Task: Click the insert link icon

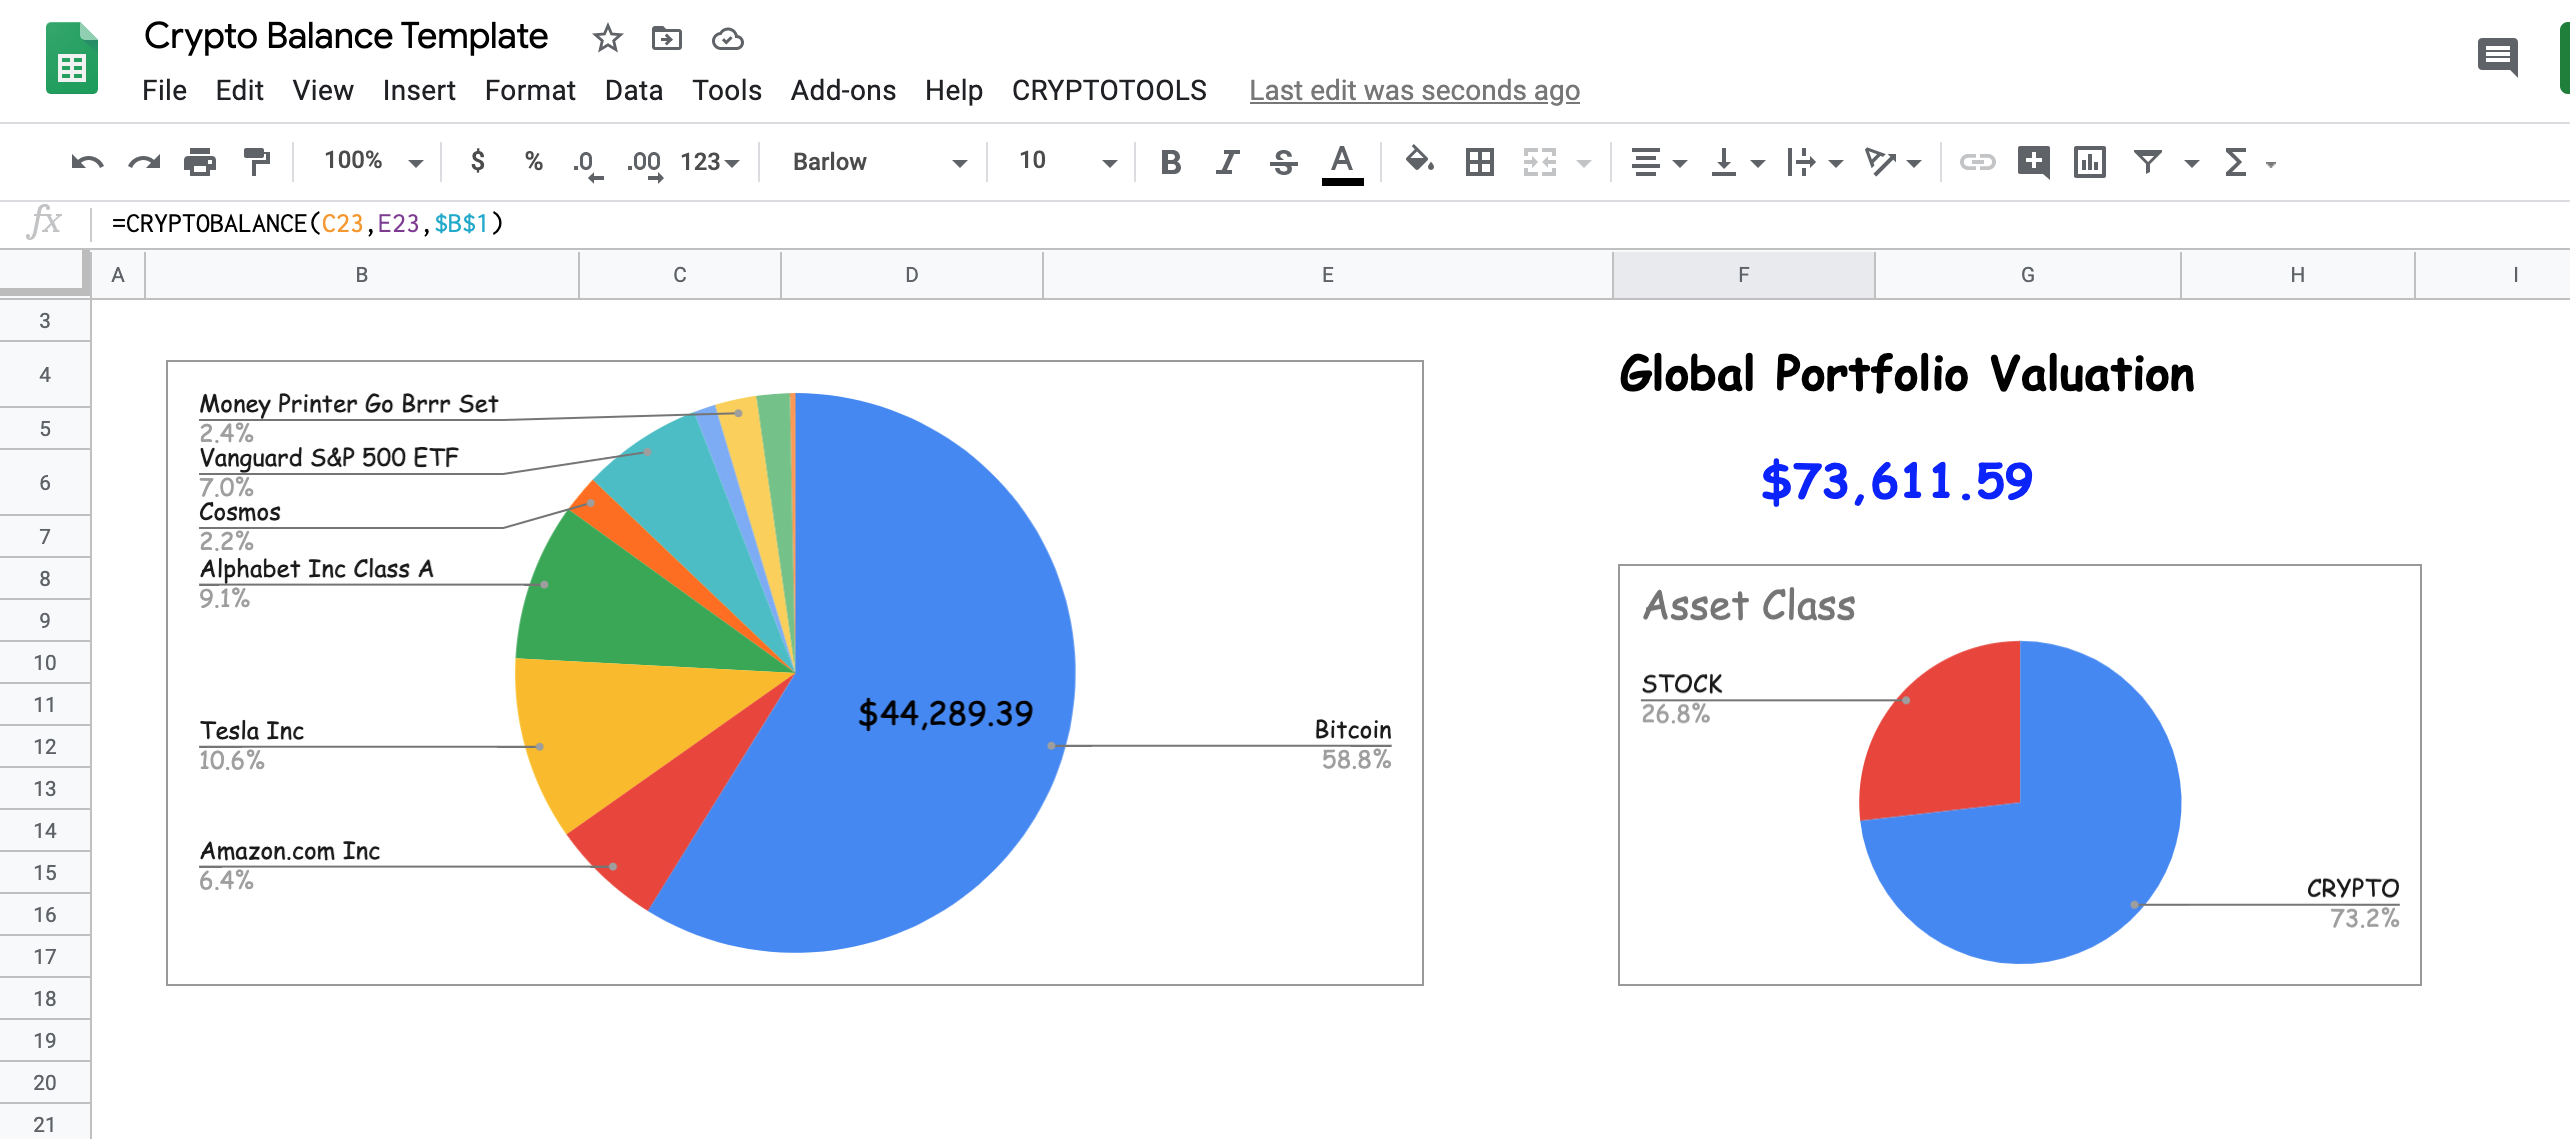Action: [x=1977, y=162]
